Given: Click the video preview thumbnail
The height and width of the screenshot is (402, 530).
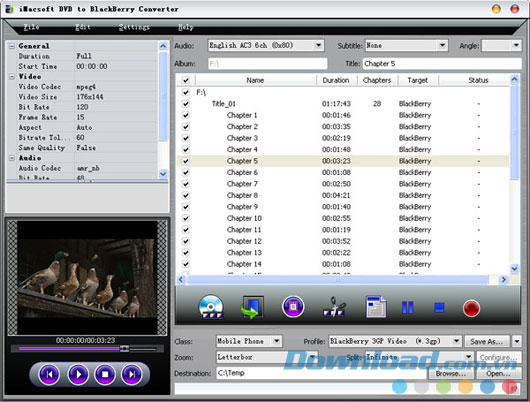Looking at the screenshot, I should coord(87,278).
